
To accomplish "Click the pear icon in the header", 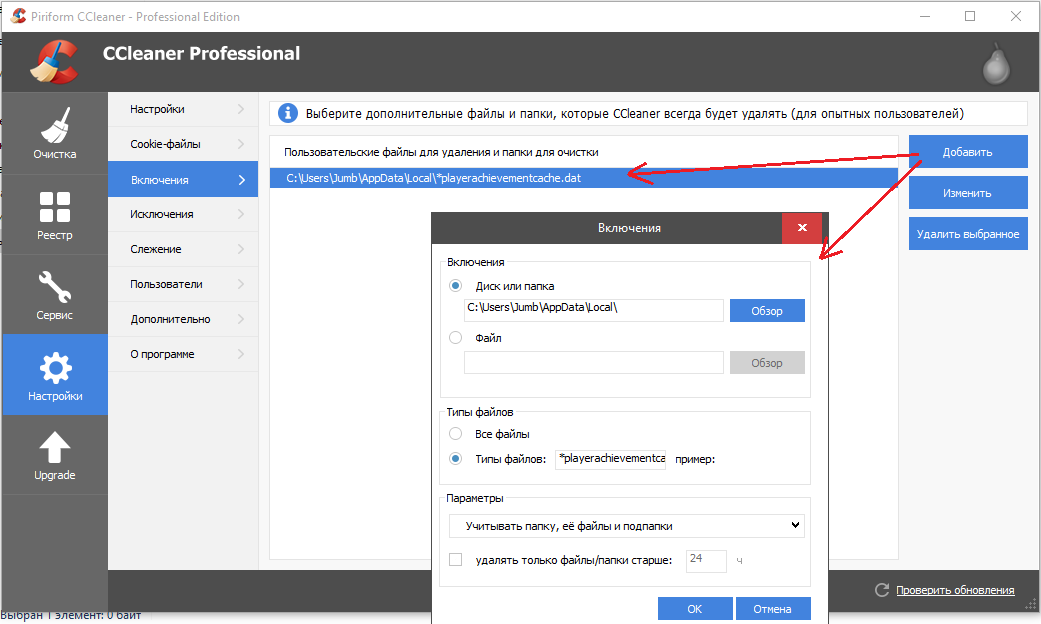I will pyautogui.click(x=996, y=64).
